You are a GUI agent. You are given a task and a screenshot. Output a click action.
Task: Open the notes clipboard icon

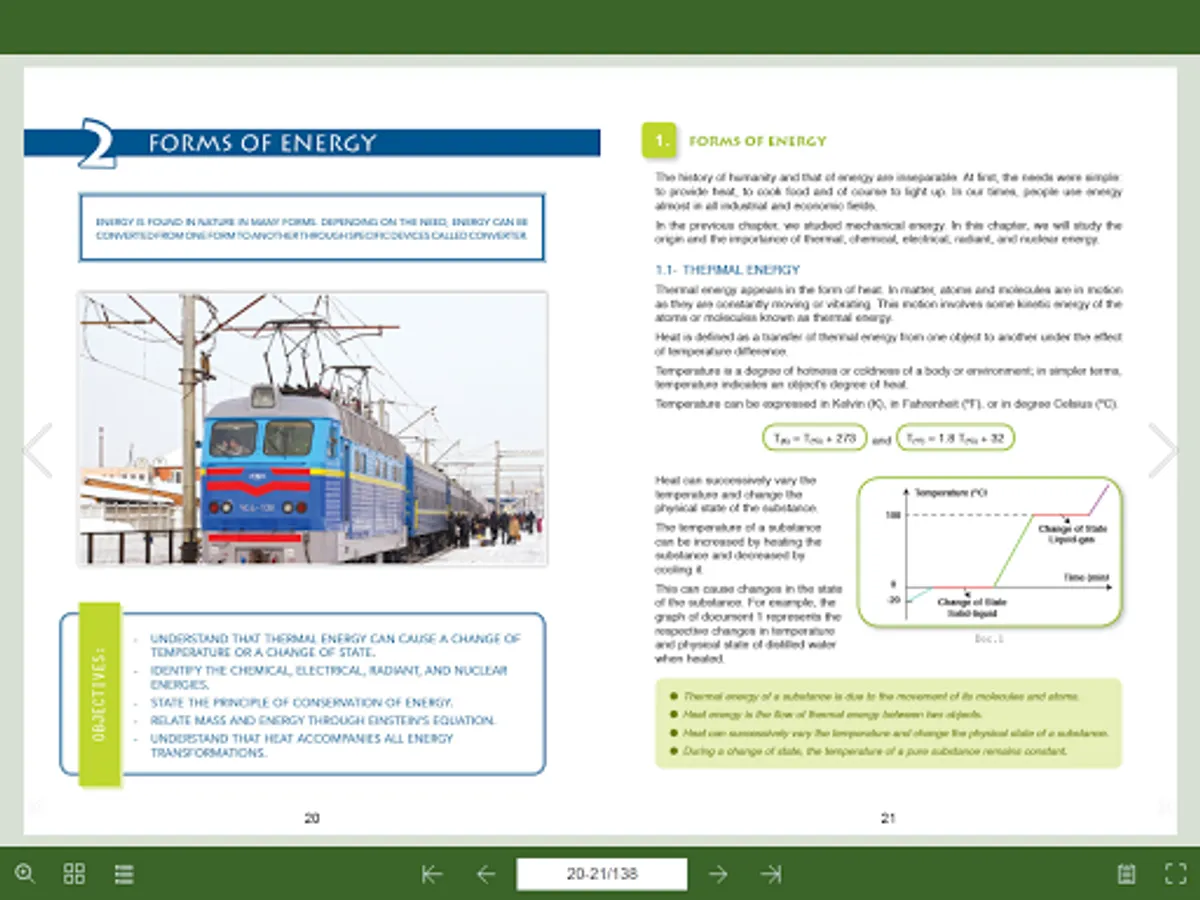pyautogui.click(x=1126, y=873)
